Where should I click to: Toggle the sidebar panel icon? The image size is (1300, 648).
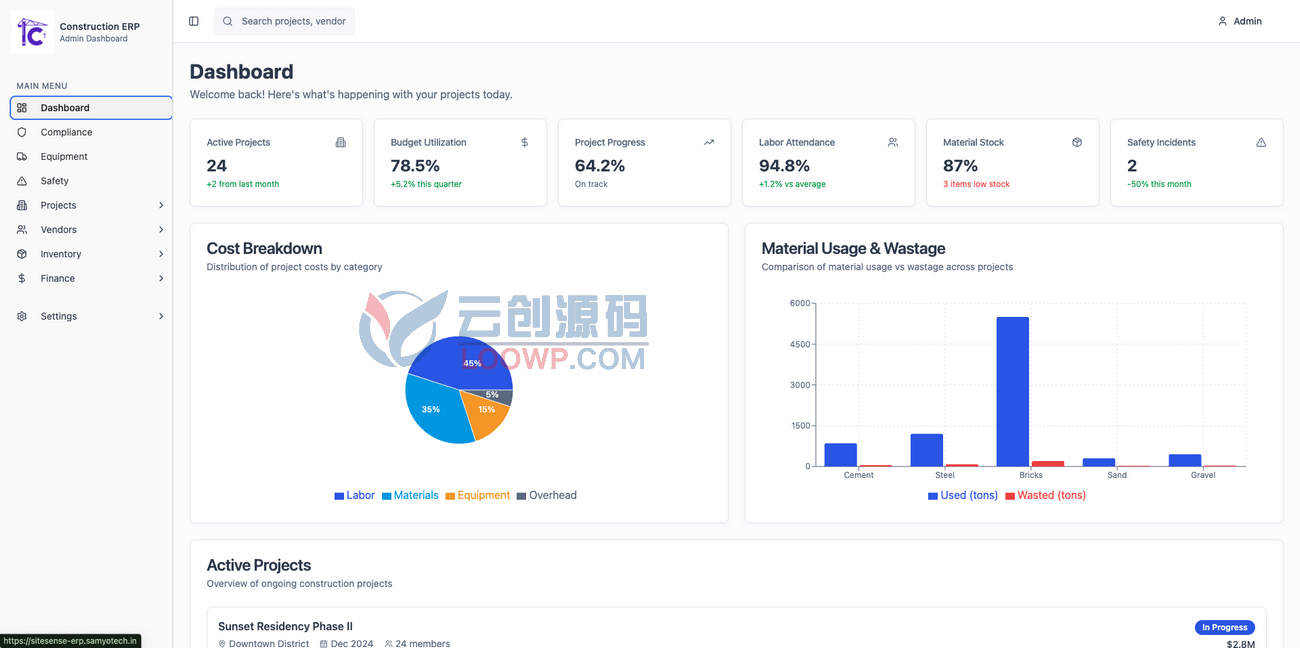coord(194,21)
